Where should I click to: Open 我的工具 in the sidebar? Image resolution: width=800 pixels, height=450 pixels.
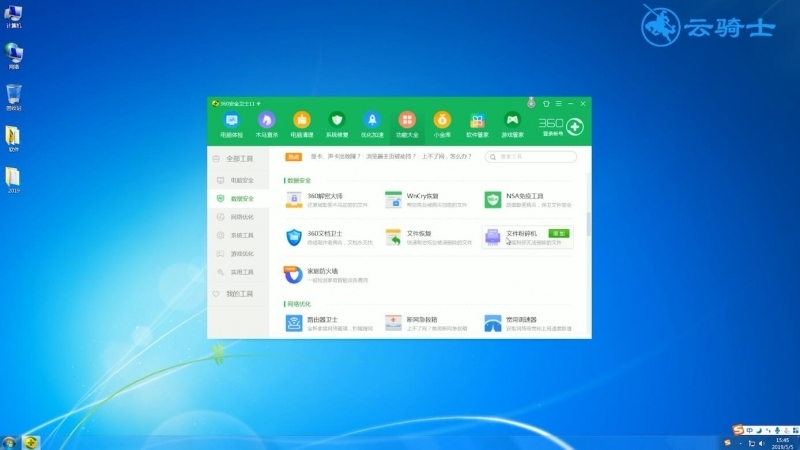238,294
